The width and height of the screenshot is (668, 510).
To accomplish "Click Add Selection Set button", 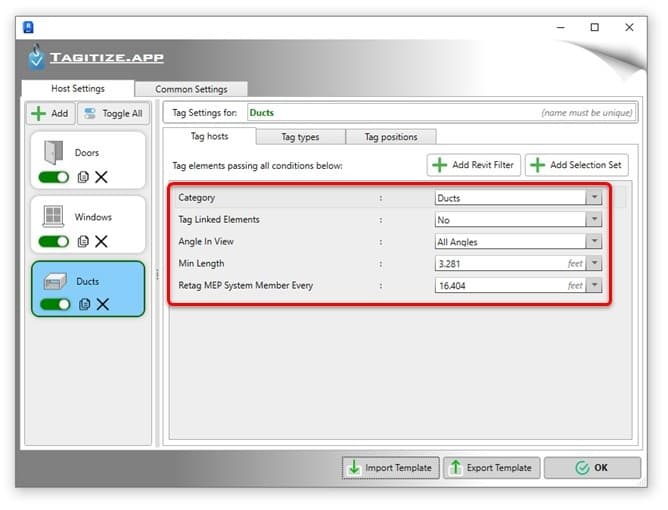I will [x=577, y=165].
